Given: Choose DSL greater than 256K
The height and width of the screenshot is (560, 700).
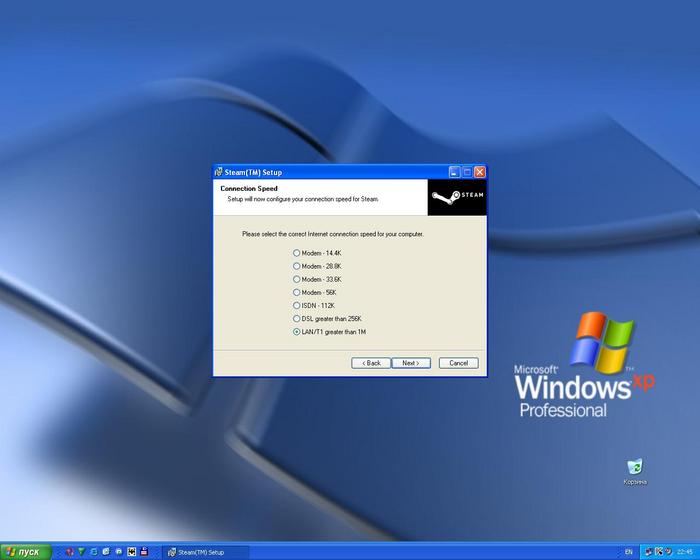Looking at the screenshot, I should [x=327, y=319].
